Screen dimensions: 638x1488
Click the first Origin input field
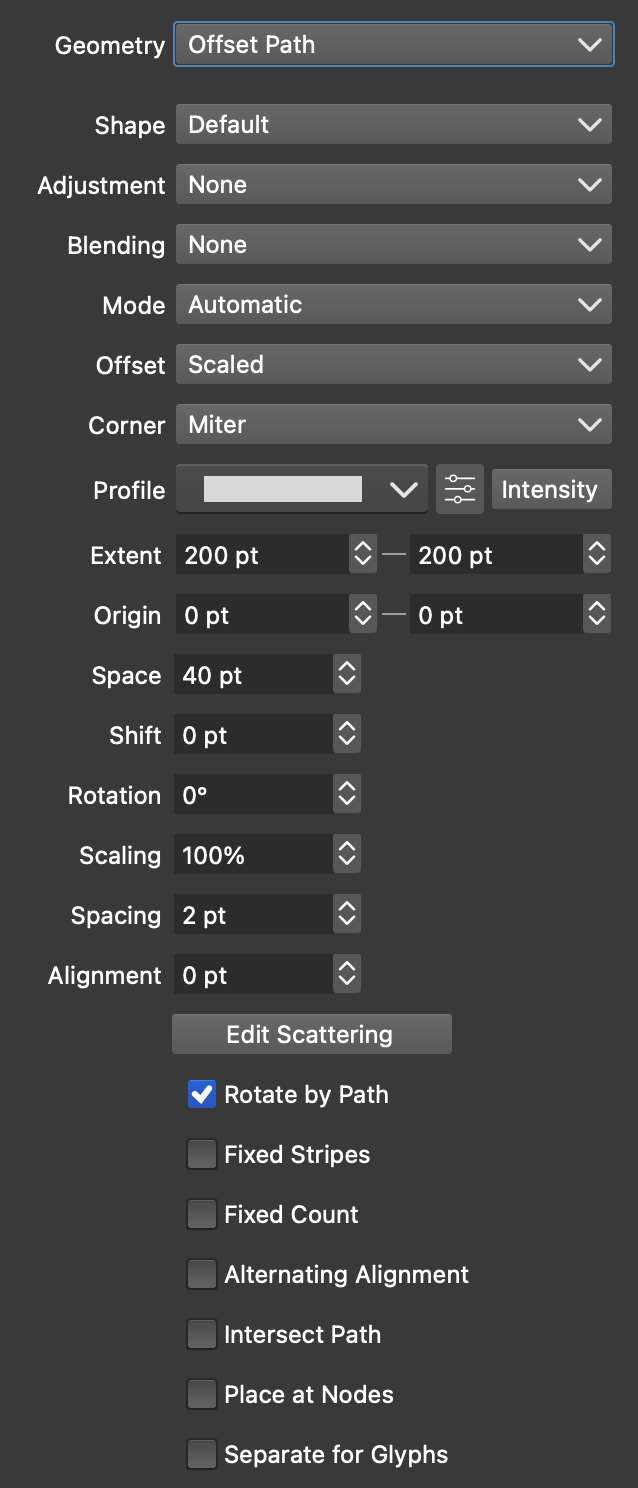(262, 615)
